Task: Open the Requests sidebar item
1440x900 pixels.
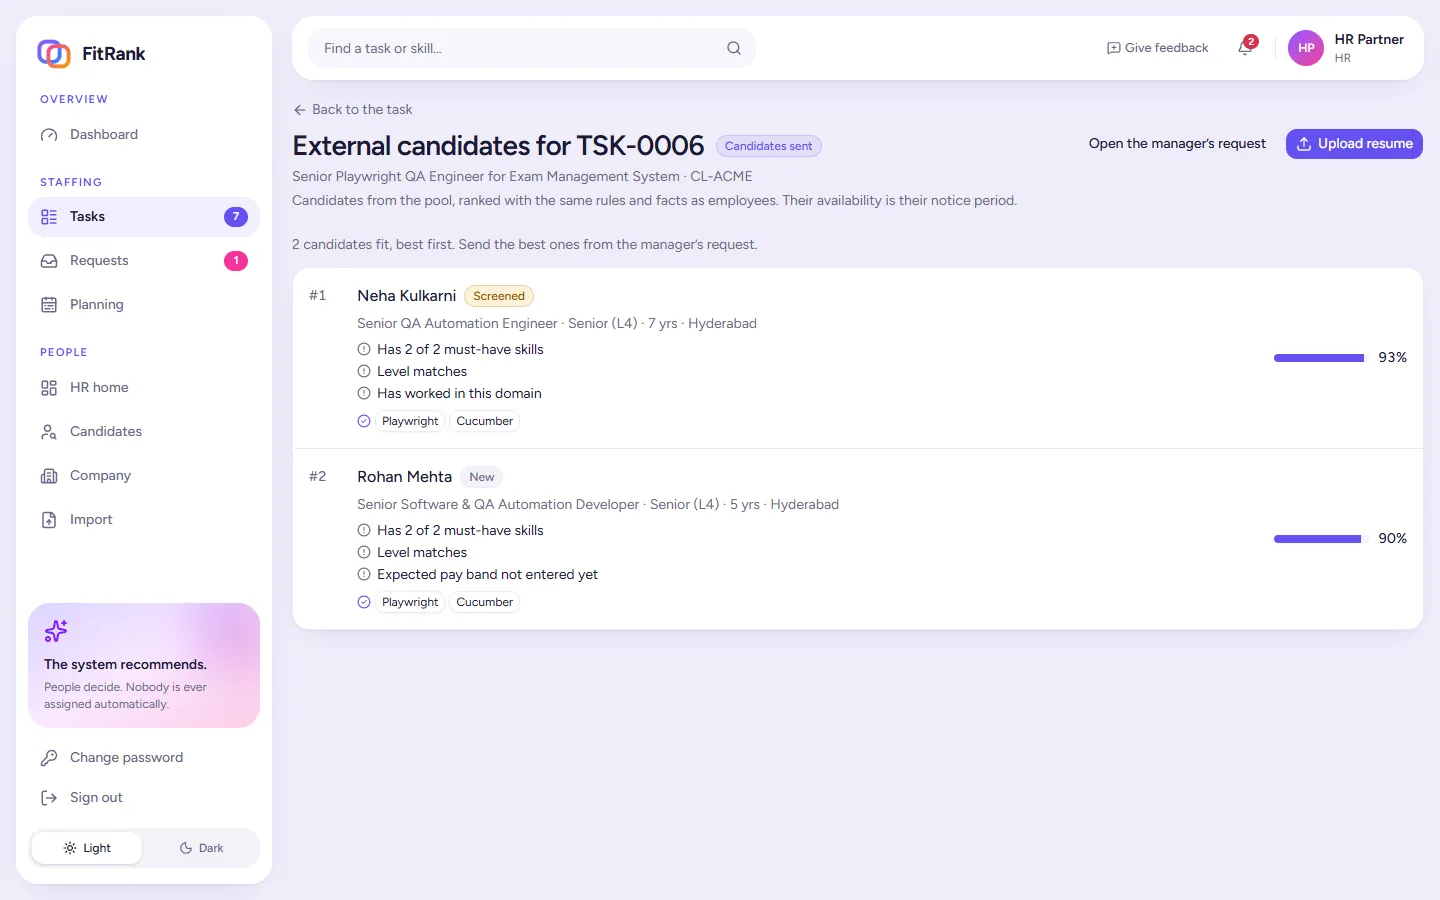Action: tap(144, 261)
